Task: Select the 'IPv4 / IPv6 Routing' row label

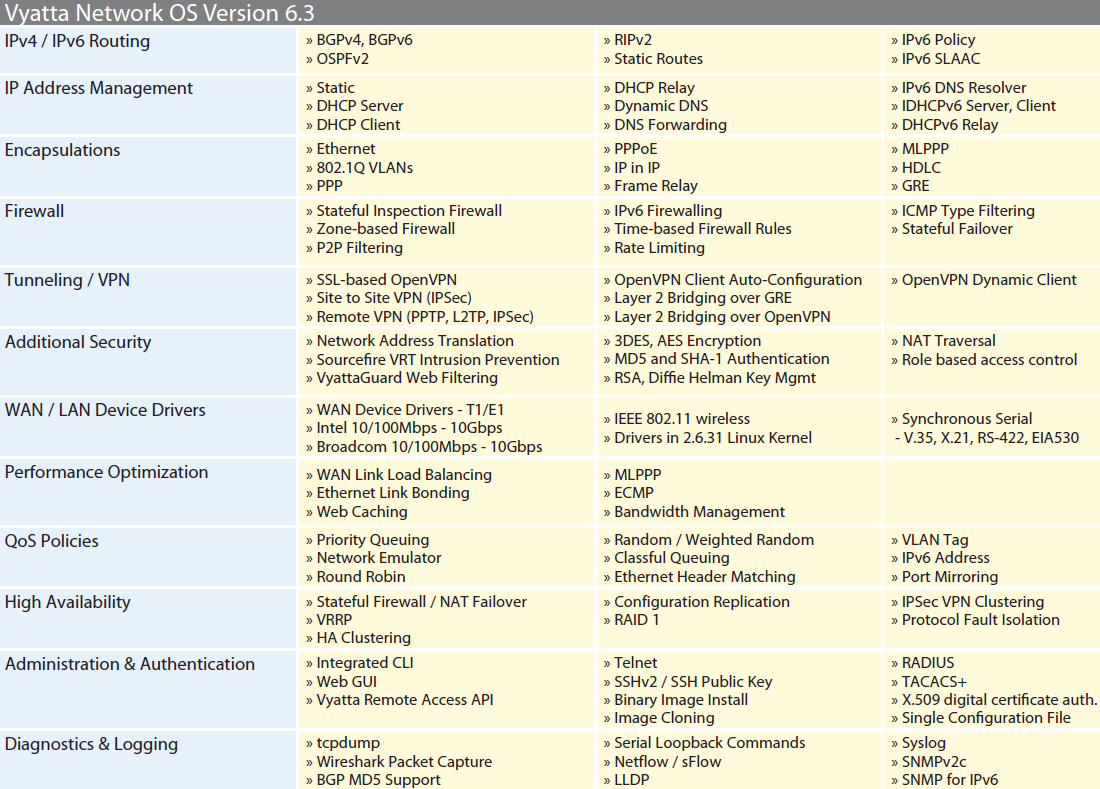Action: click(x=77, y=41)
